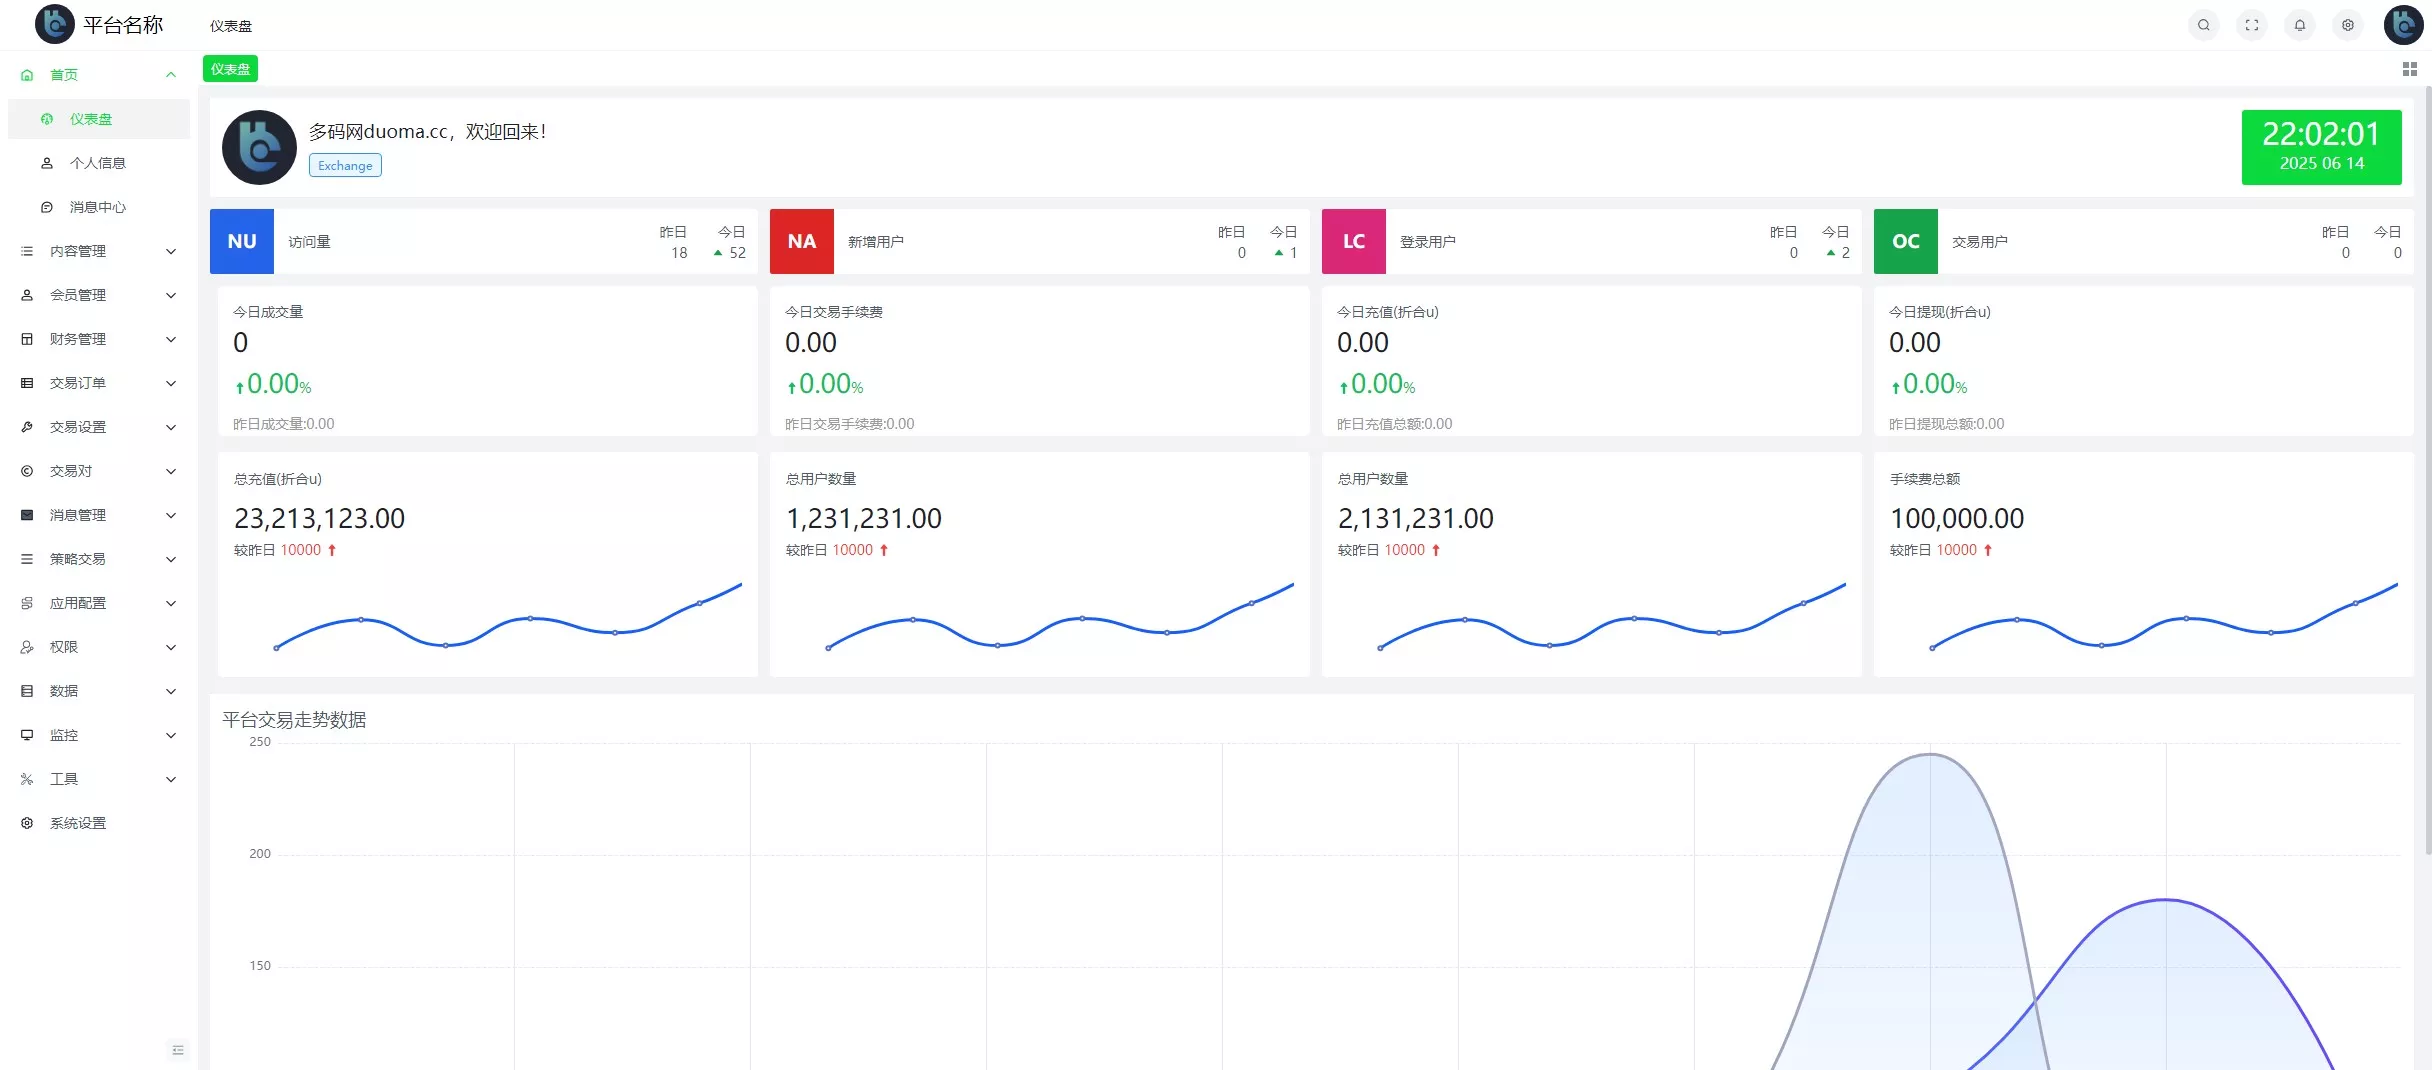Image resolution: width=2432 pixels, height=1070 pixels.
Task: Click the 仪表盘 breadcrumb in header
Action: click(231, 26)
